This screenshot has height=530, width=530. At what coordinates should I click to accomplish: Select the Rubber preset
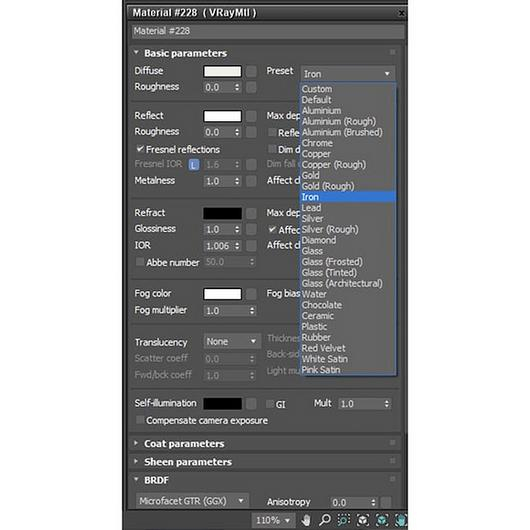click(x=348, y=337)
